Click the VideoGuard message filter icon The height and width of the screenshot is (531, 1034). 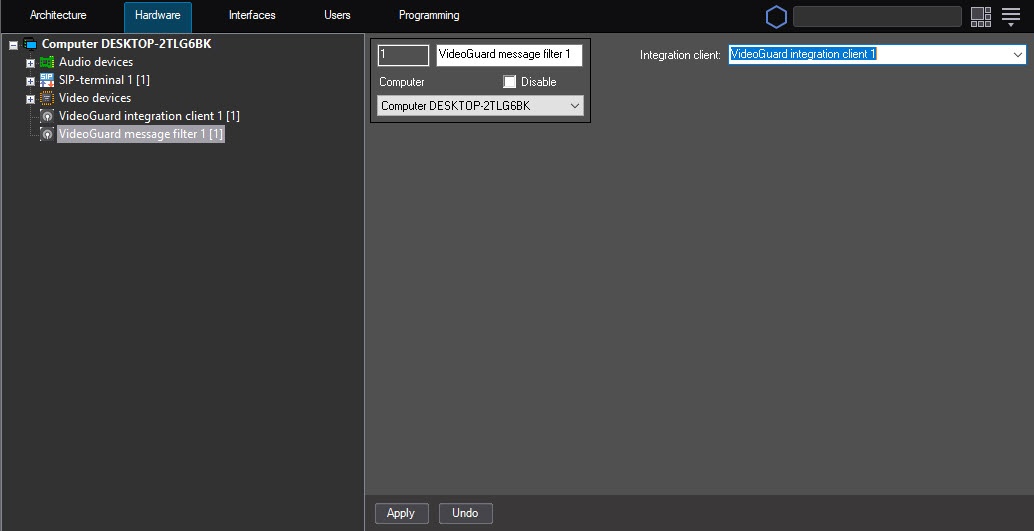click(47, 134)
